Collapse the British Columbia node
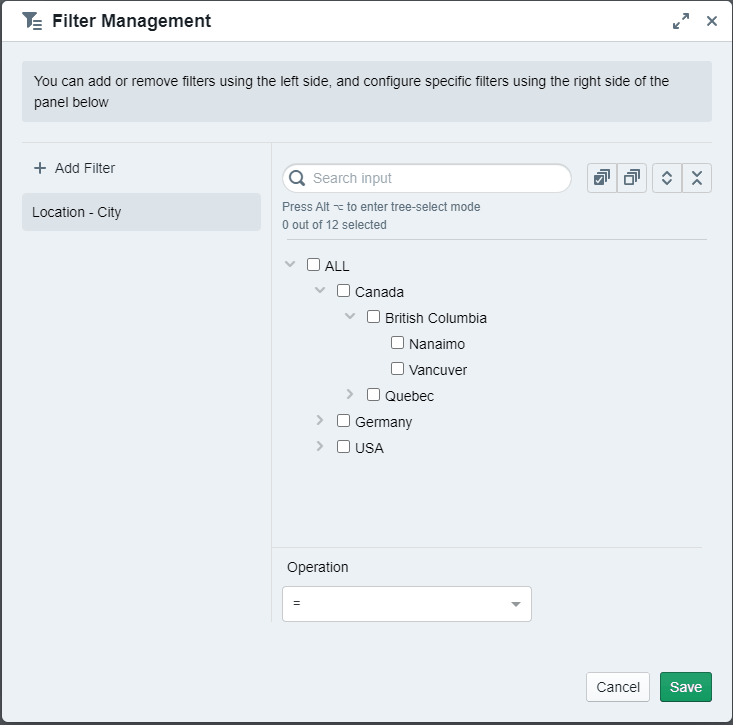This screenshot has width=733, height=725. [x=350, y=317]
